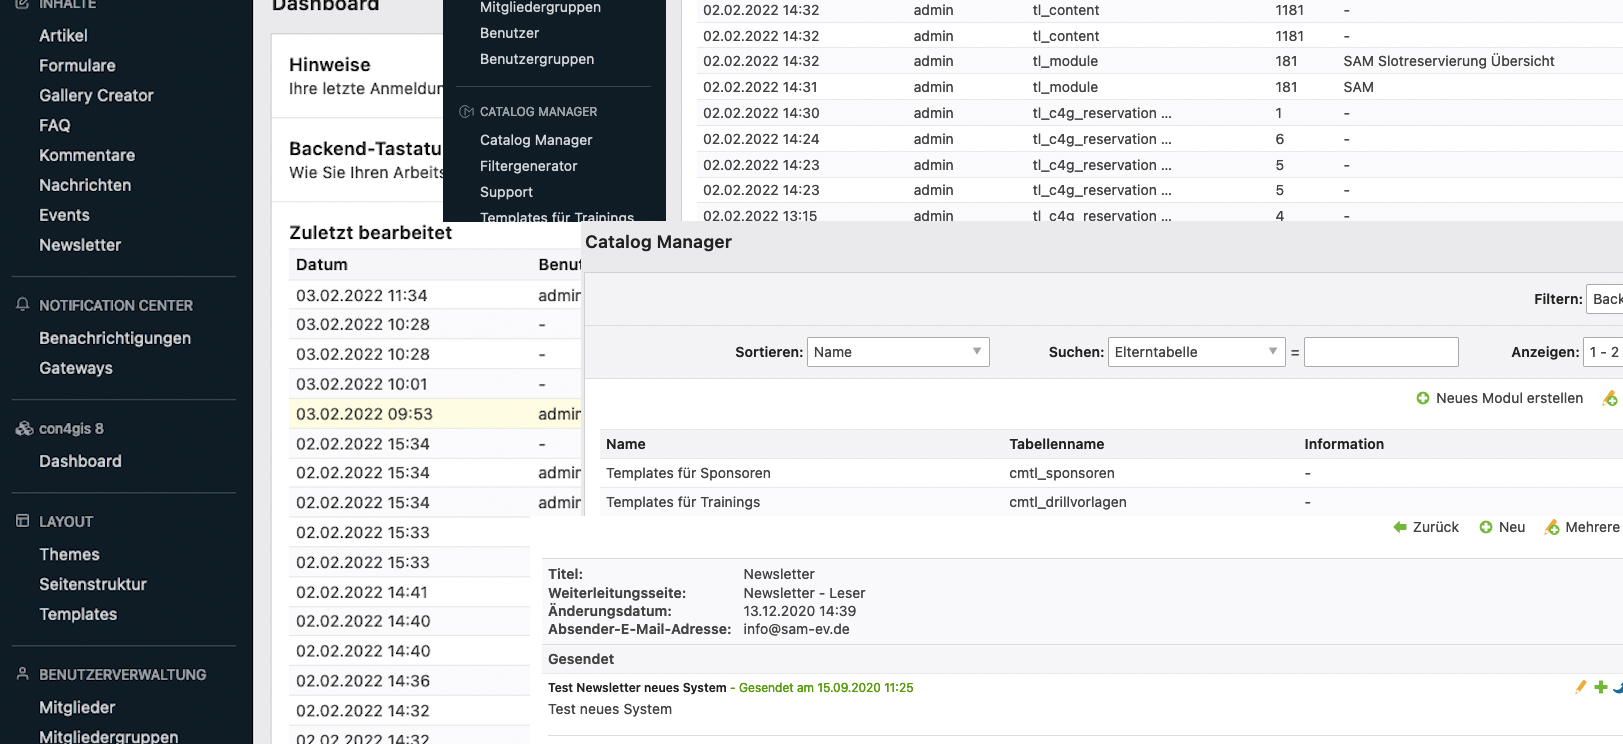Screen dimensions: 1623x744
Task: Click the bell icon beside Notification Center
Action: (23, 305)
